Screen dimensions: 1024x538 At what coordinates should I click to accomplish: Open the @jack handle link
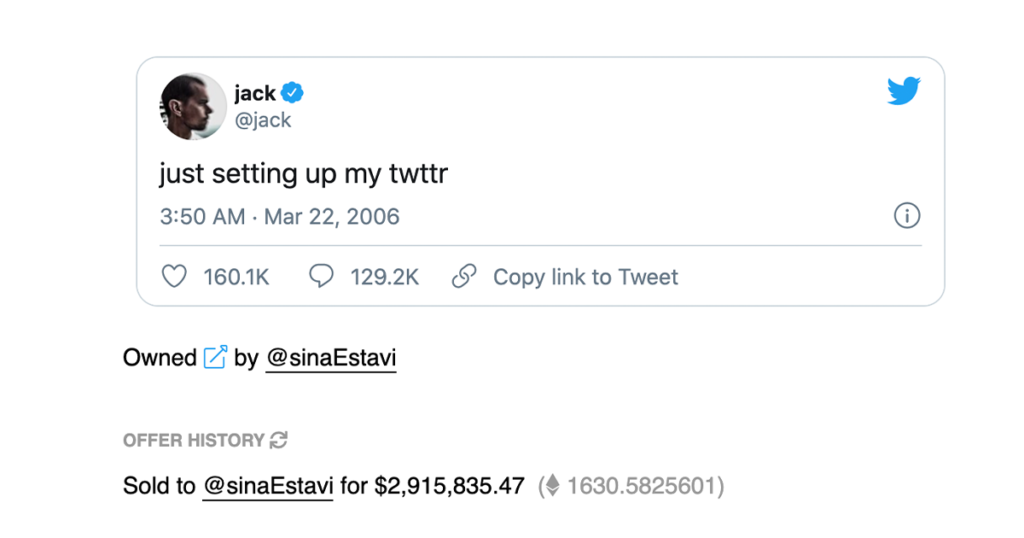263,120
